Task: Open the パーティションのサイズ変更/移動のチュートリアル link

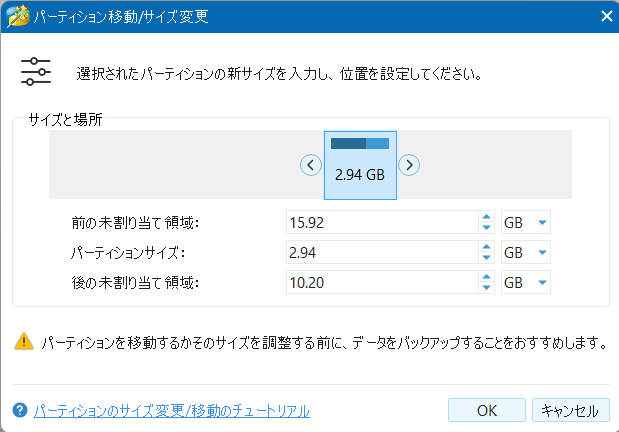Action: (171, 410)
